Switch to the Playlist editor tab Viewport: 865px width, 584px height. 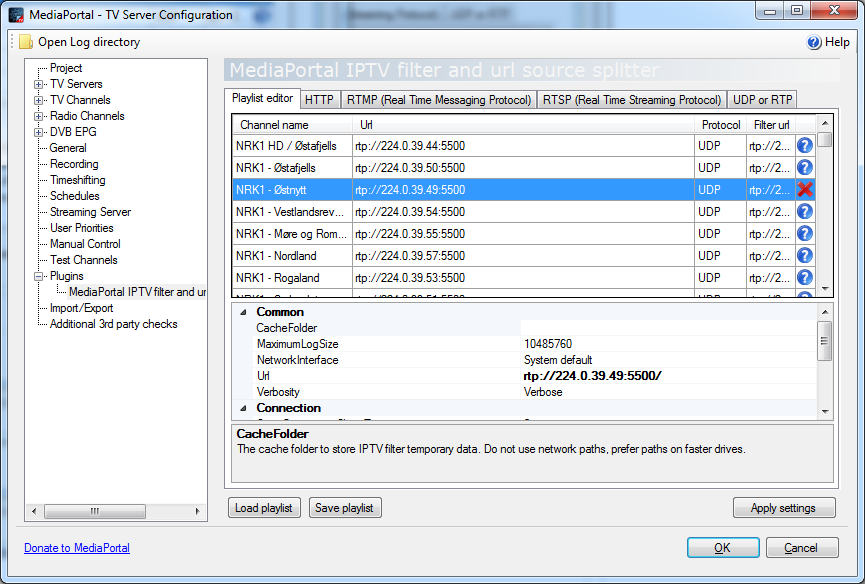pyautogui.click(x=263, y=98)
